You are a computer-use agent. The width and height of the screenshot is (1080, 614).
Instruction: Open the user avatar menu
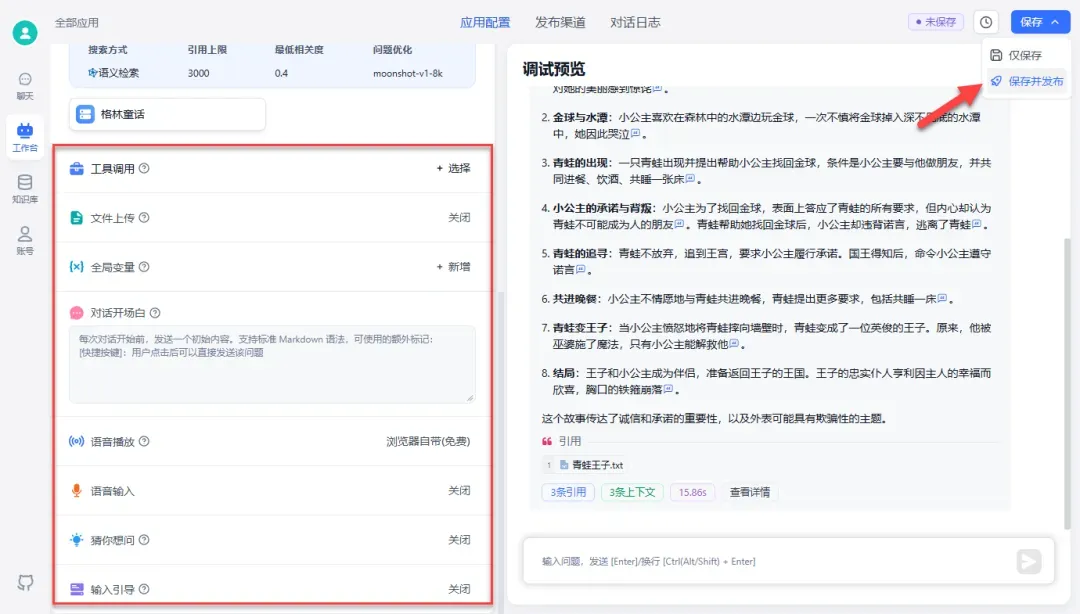(x=25, y=32)
